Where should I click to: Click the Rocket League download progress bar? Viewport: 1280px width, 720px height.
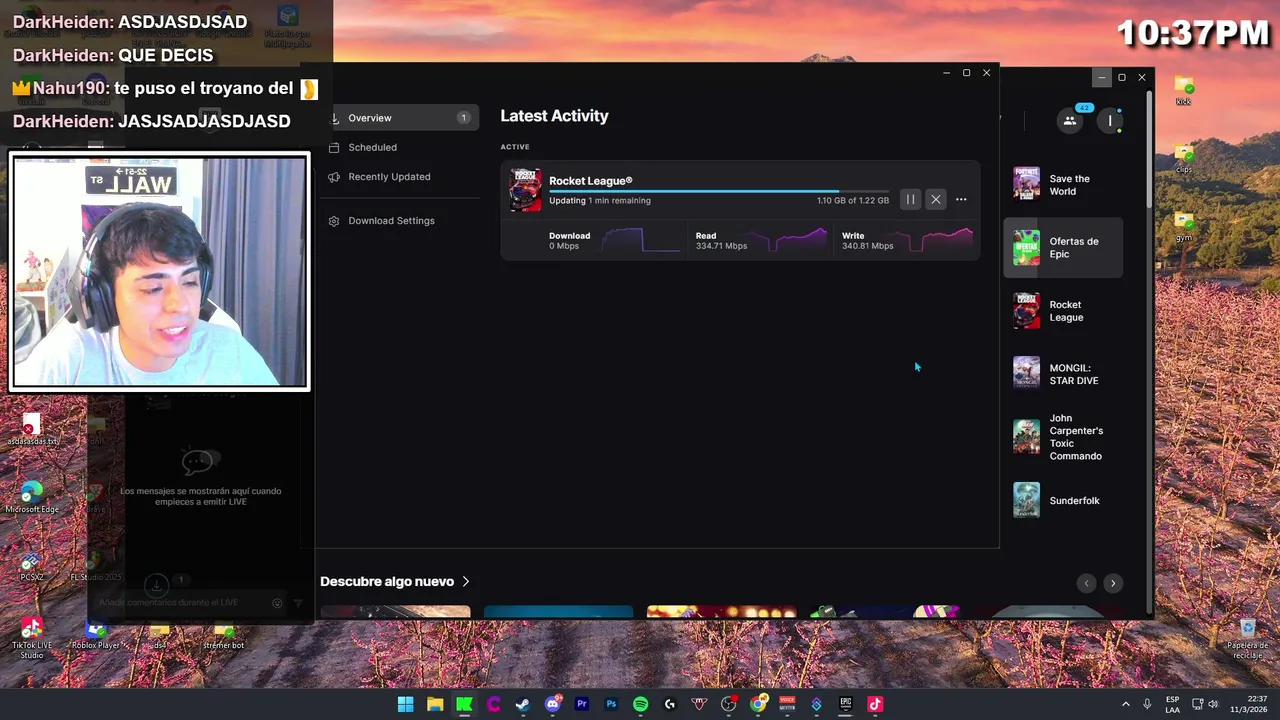tap(718, 191)
